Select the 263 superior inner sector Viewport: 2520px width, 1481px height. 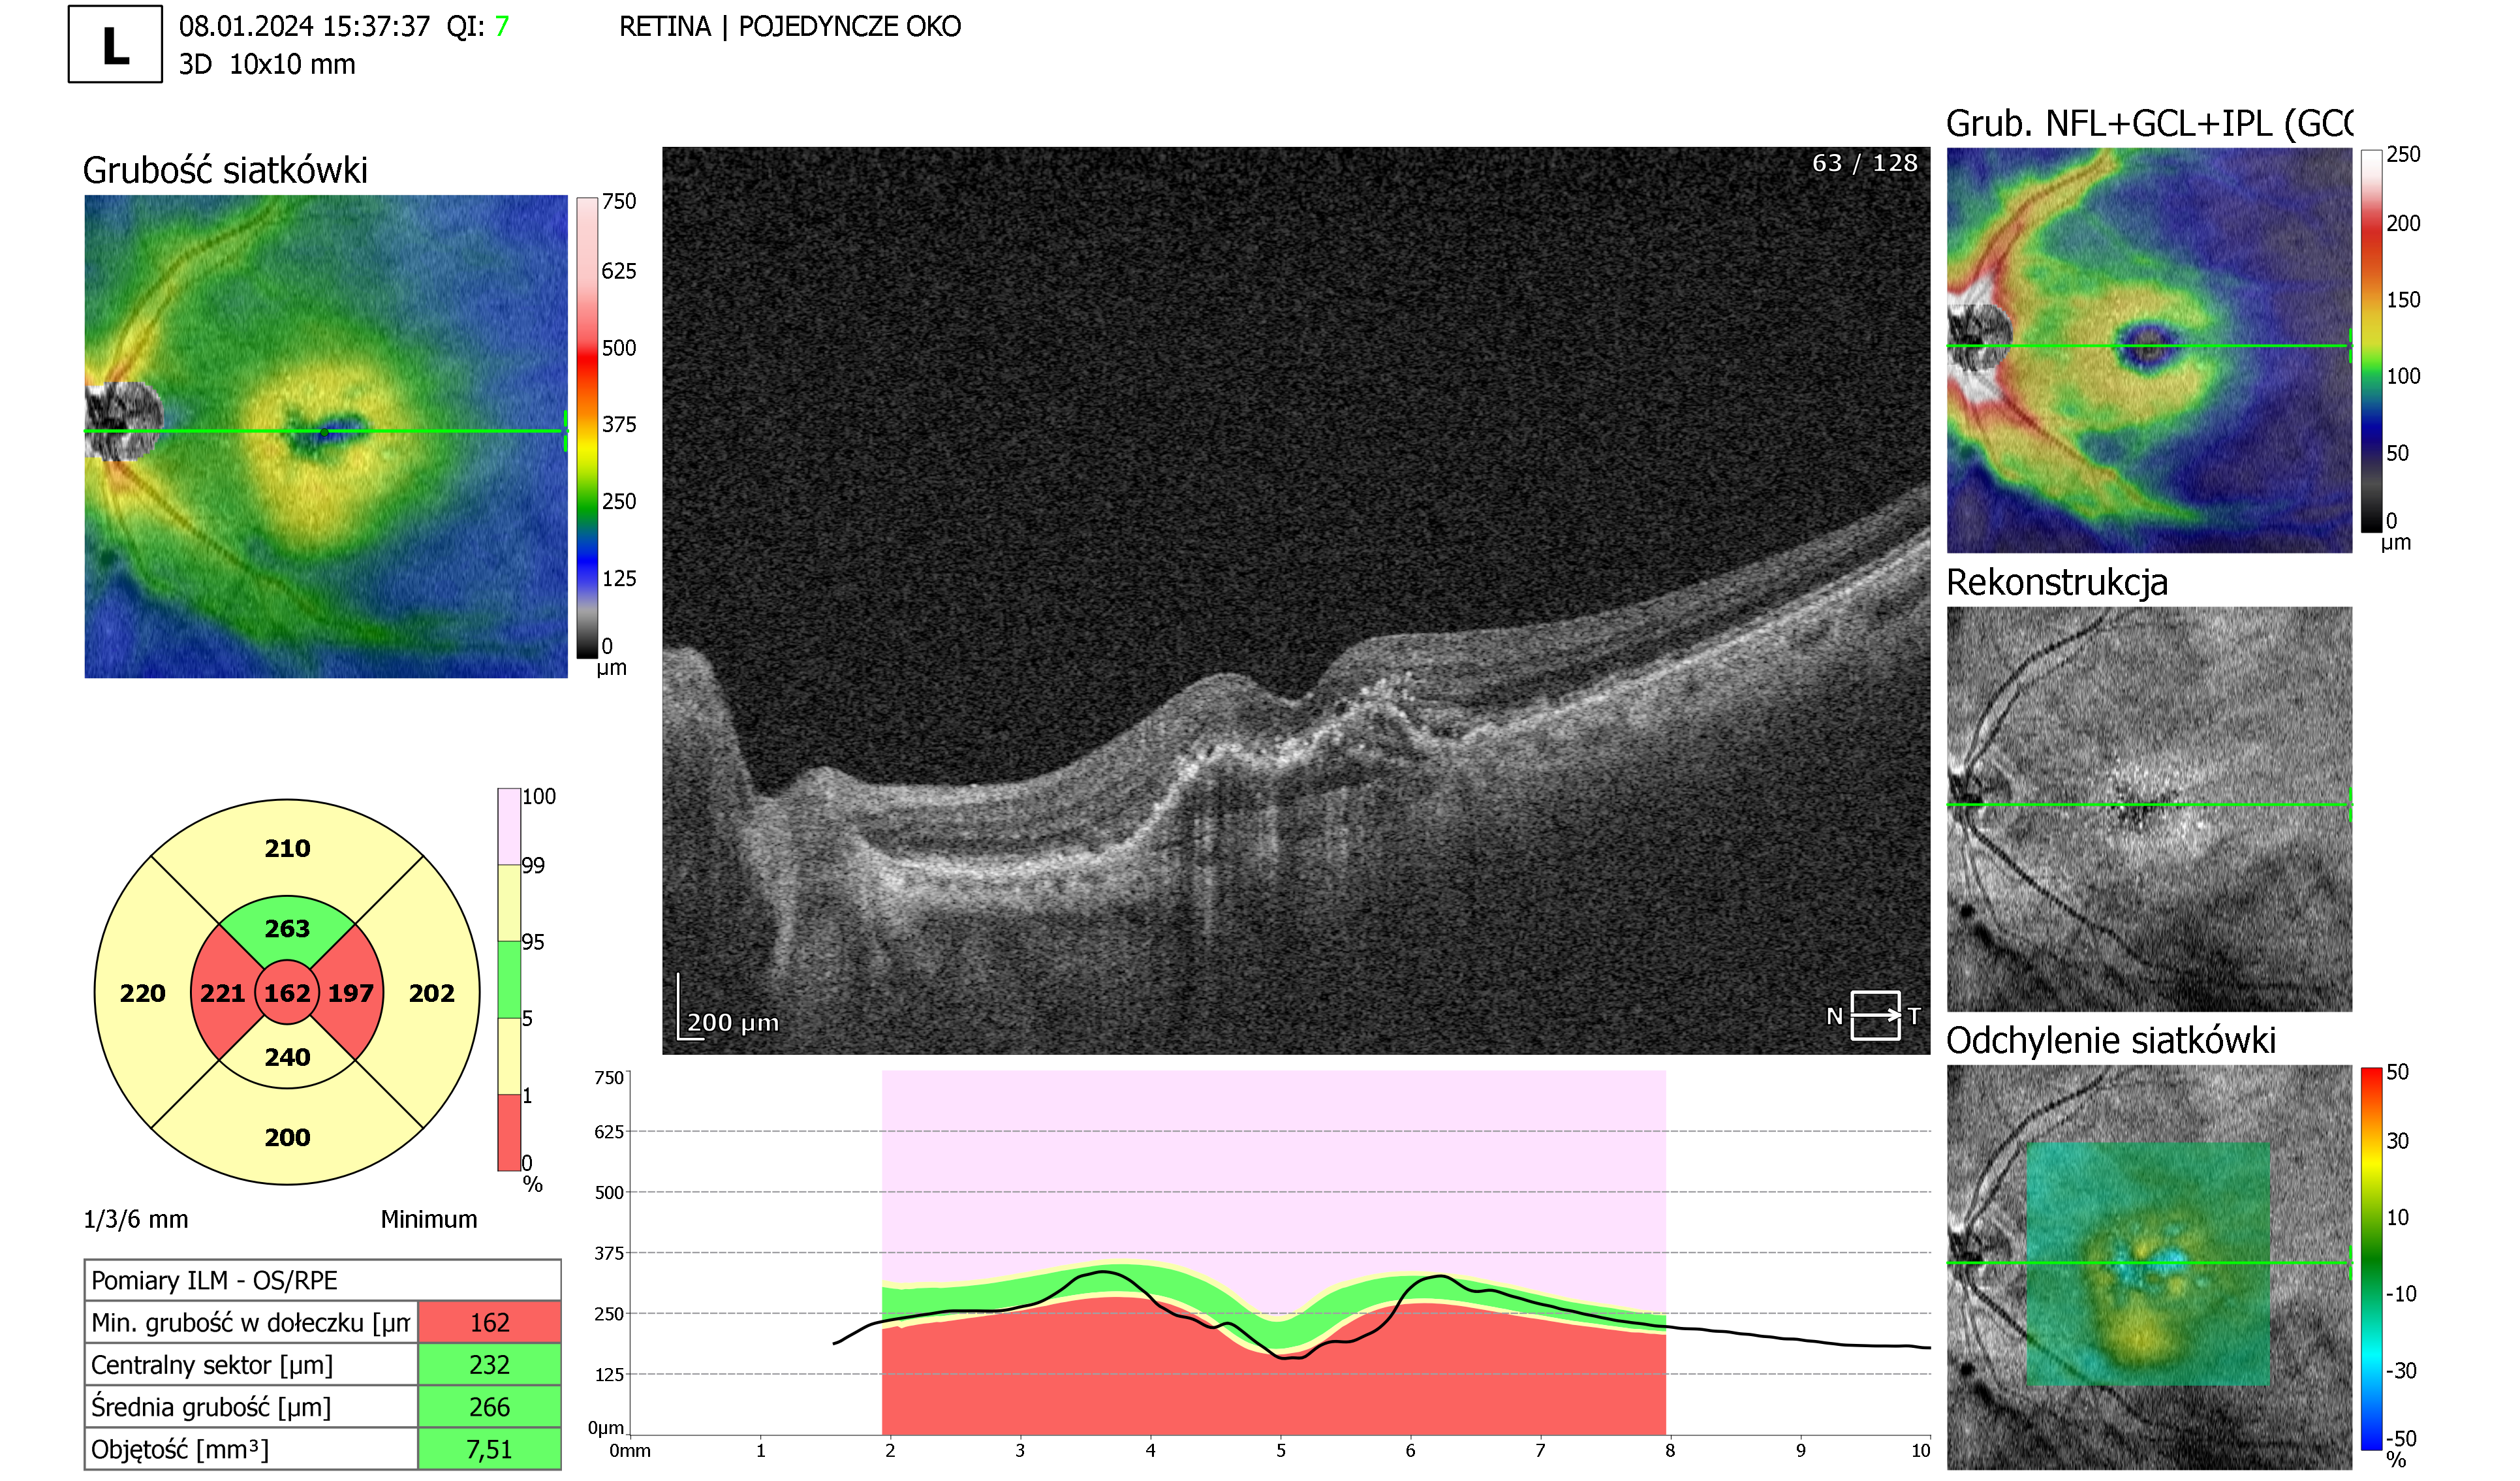(287, 929)
